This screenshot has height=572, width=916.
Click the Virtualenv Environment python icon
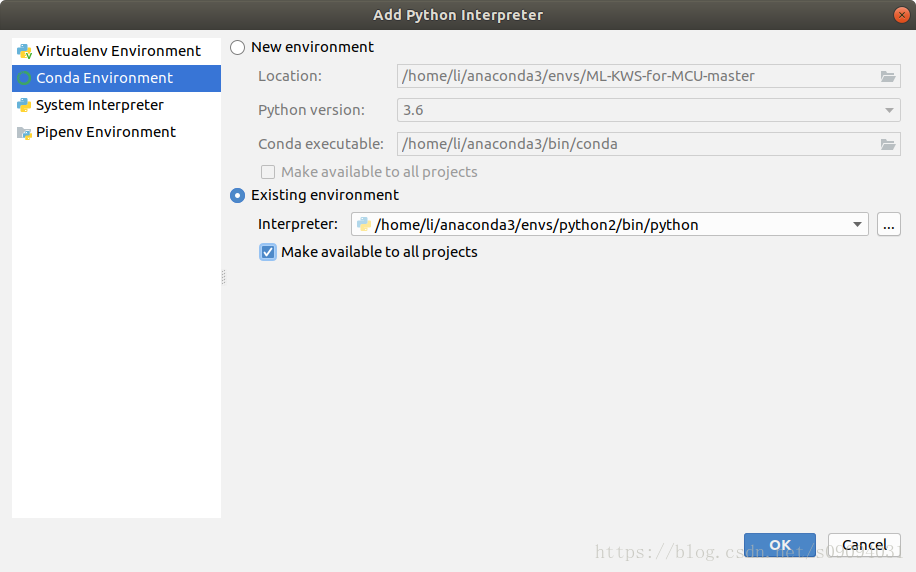point(24,51)
